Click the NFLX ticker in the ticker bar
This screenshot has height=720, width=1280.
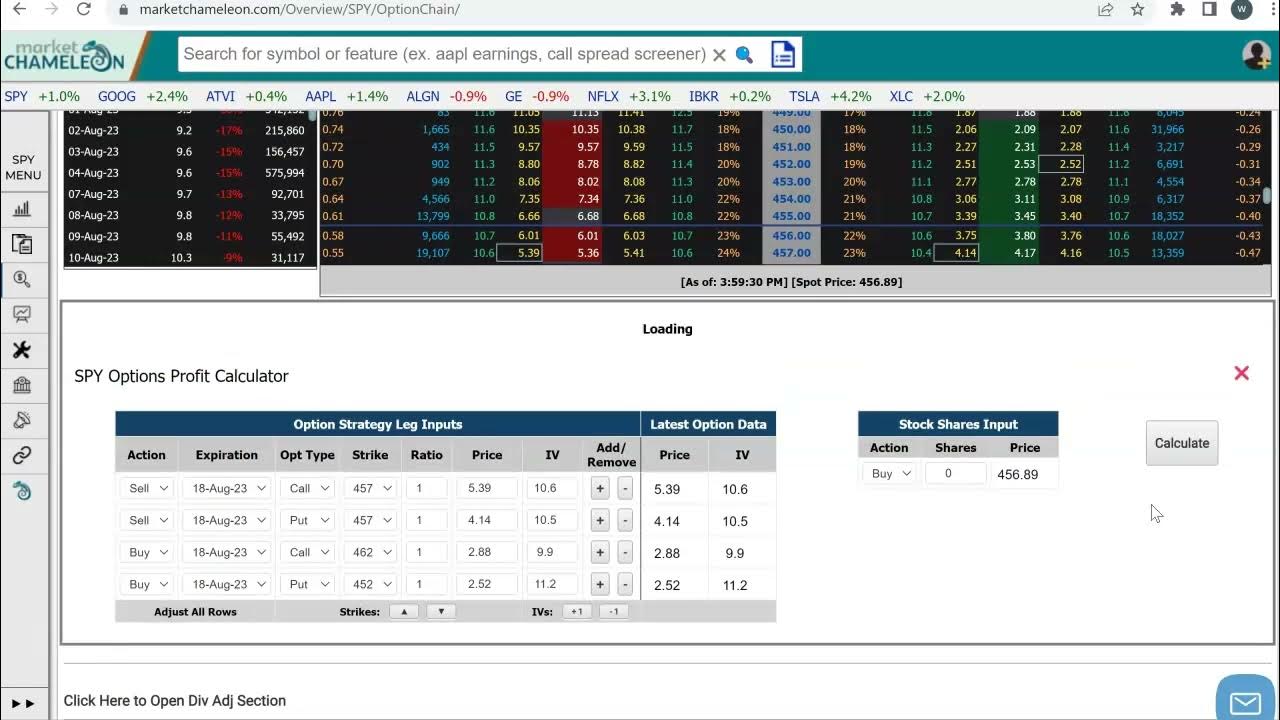tap(603, 97)
